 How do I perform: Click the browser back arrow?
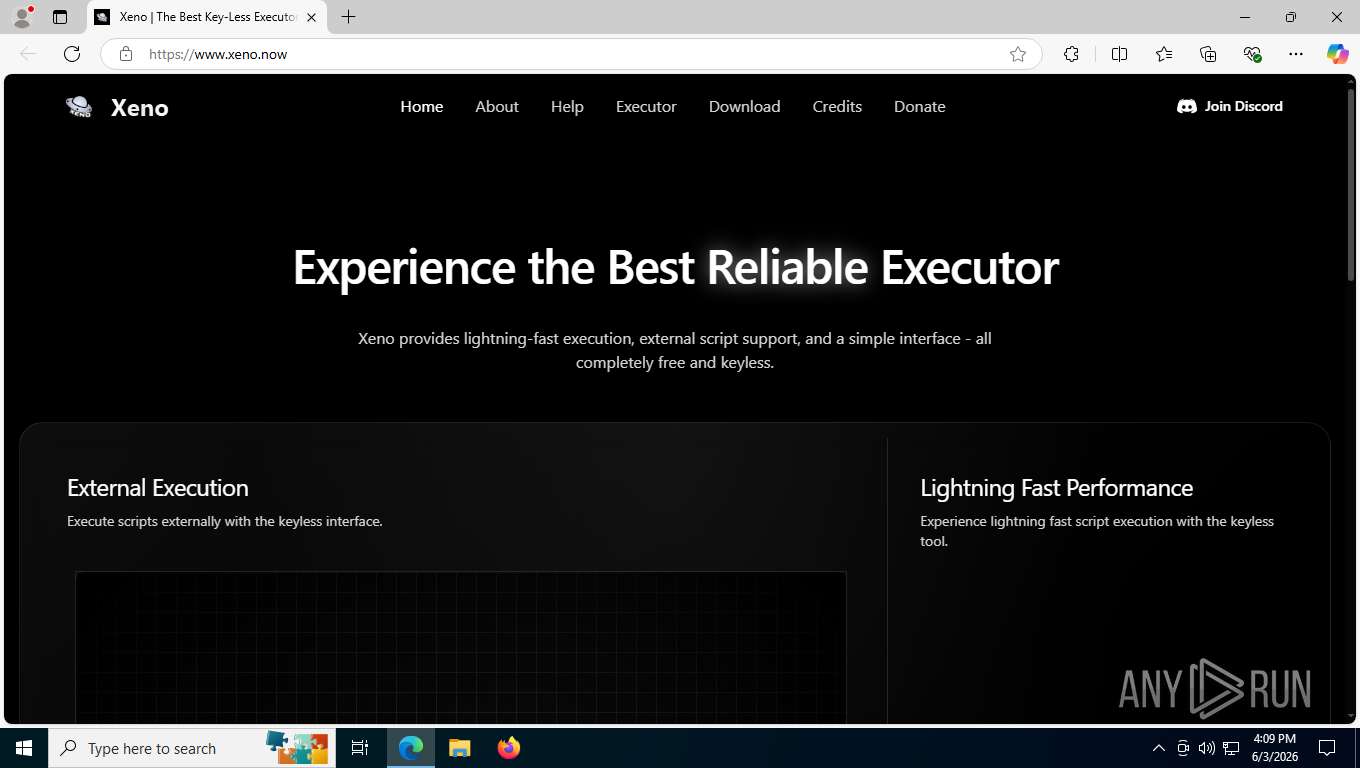(x=28, y=54)
